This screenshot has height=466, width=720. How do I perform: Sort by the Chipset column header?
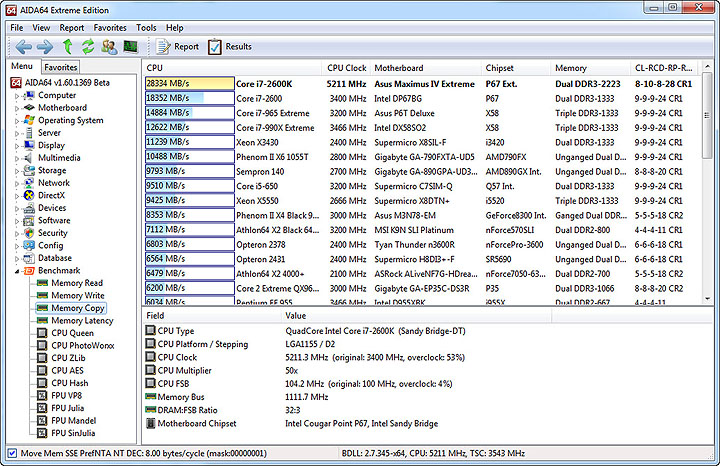point(516,68)
